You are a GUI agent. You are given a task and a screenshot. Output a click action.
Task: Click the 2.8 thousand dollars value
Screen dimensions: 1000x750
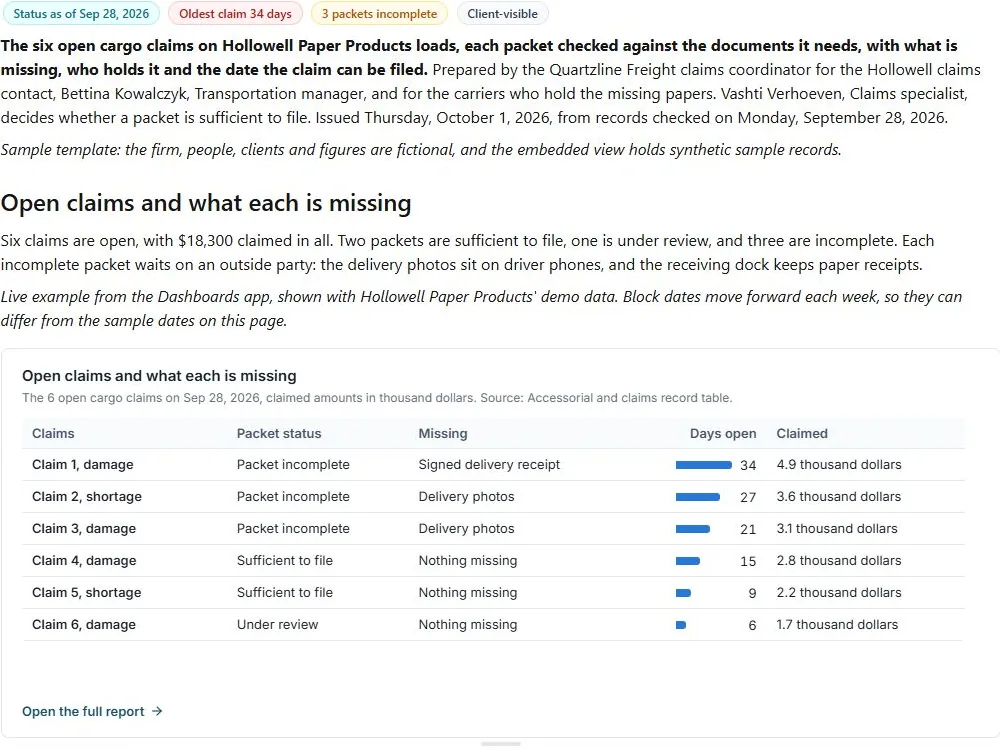point(839,561)
